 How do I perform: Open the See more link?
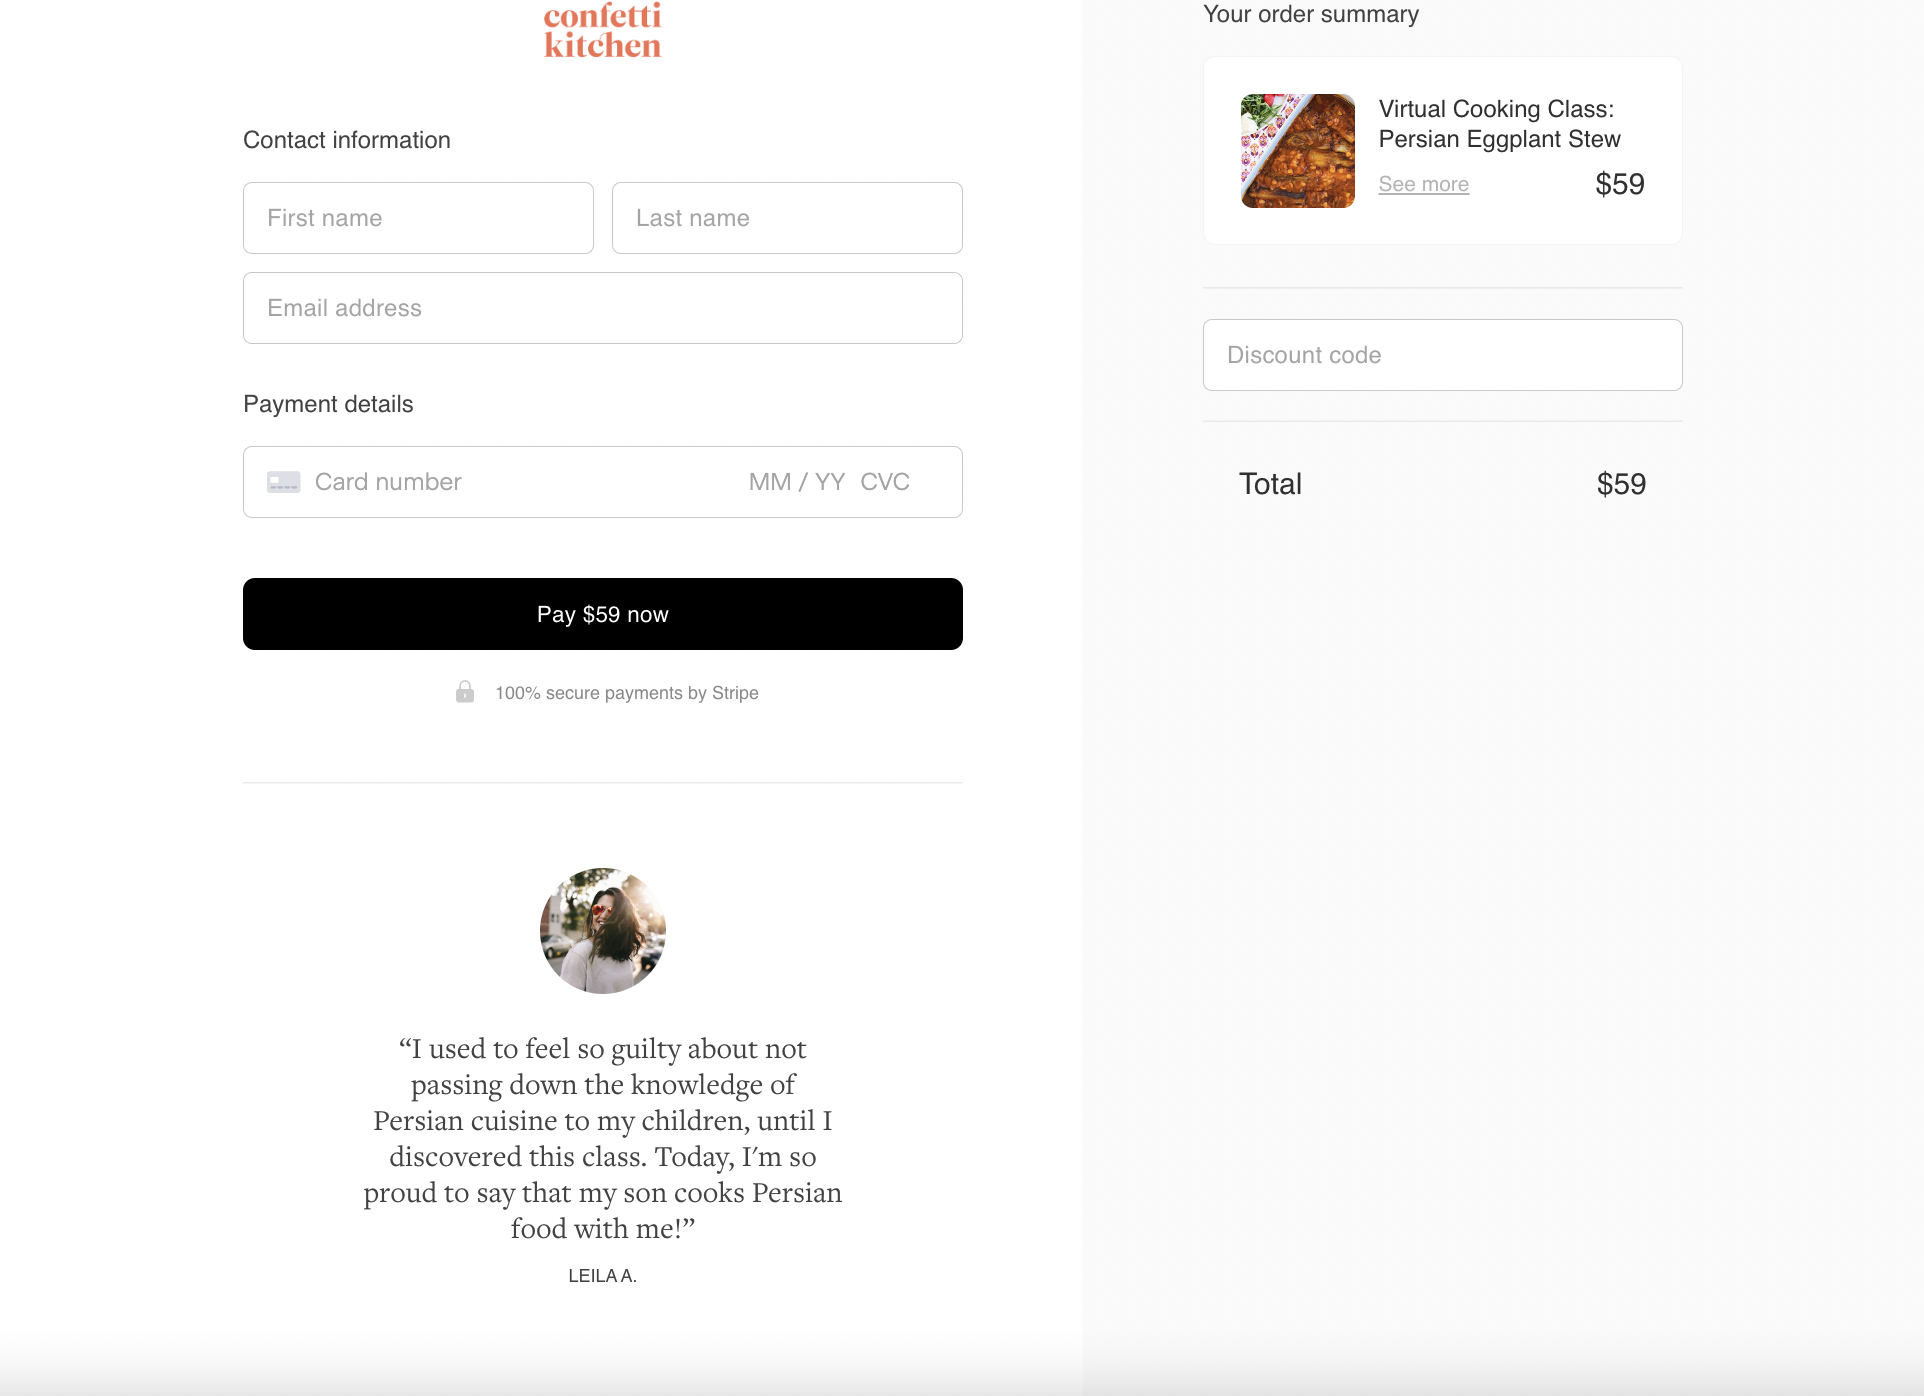pyautogui.click(x=1423, y=184)
